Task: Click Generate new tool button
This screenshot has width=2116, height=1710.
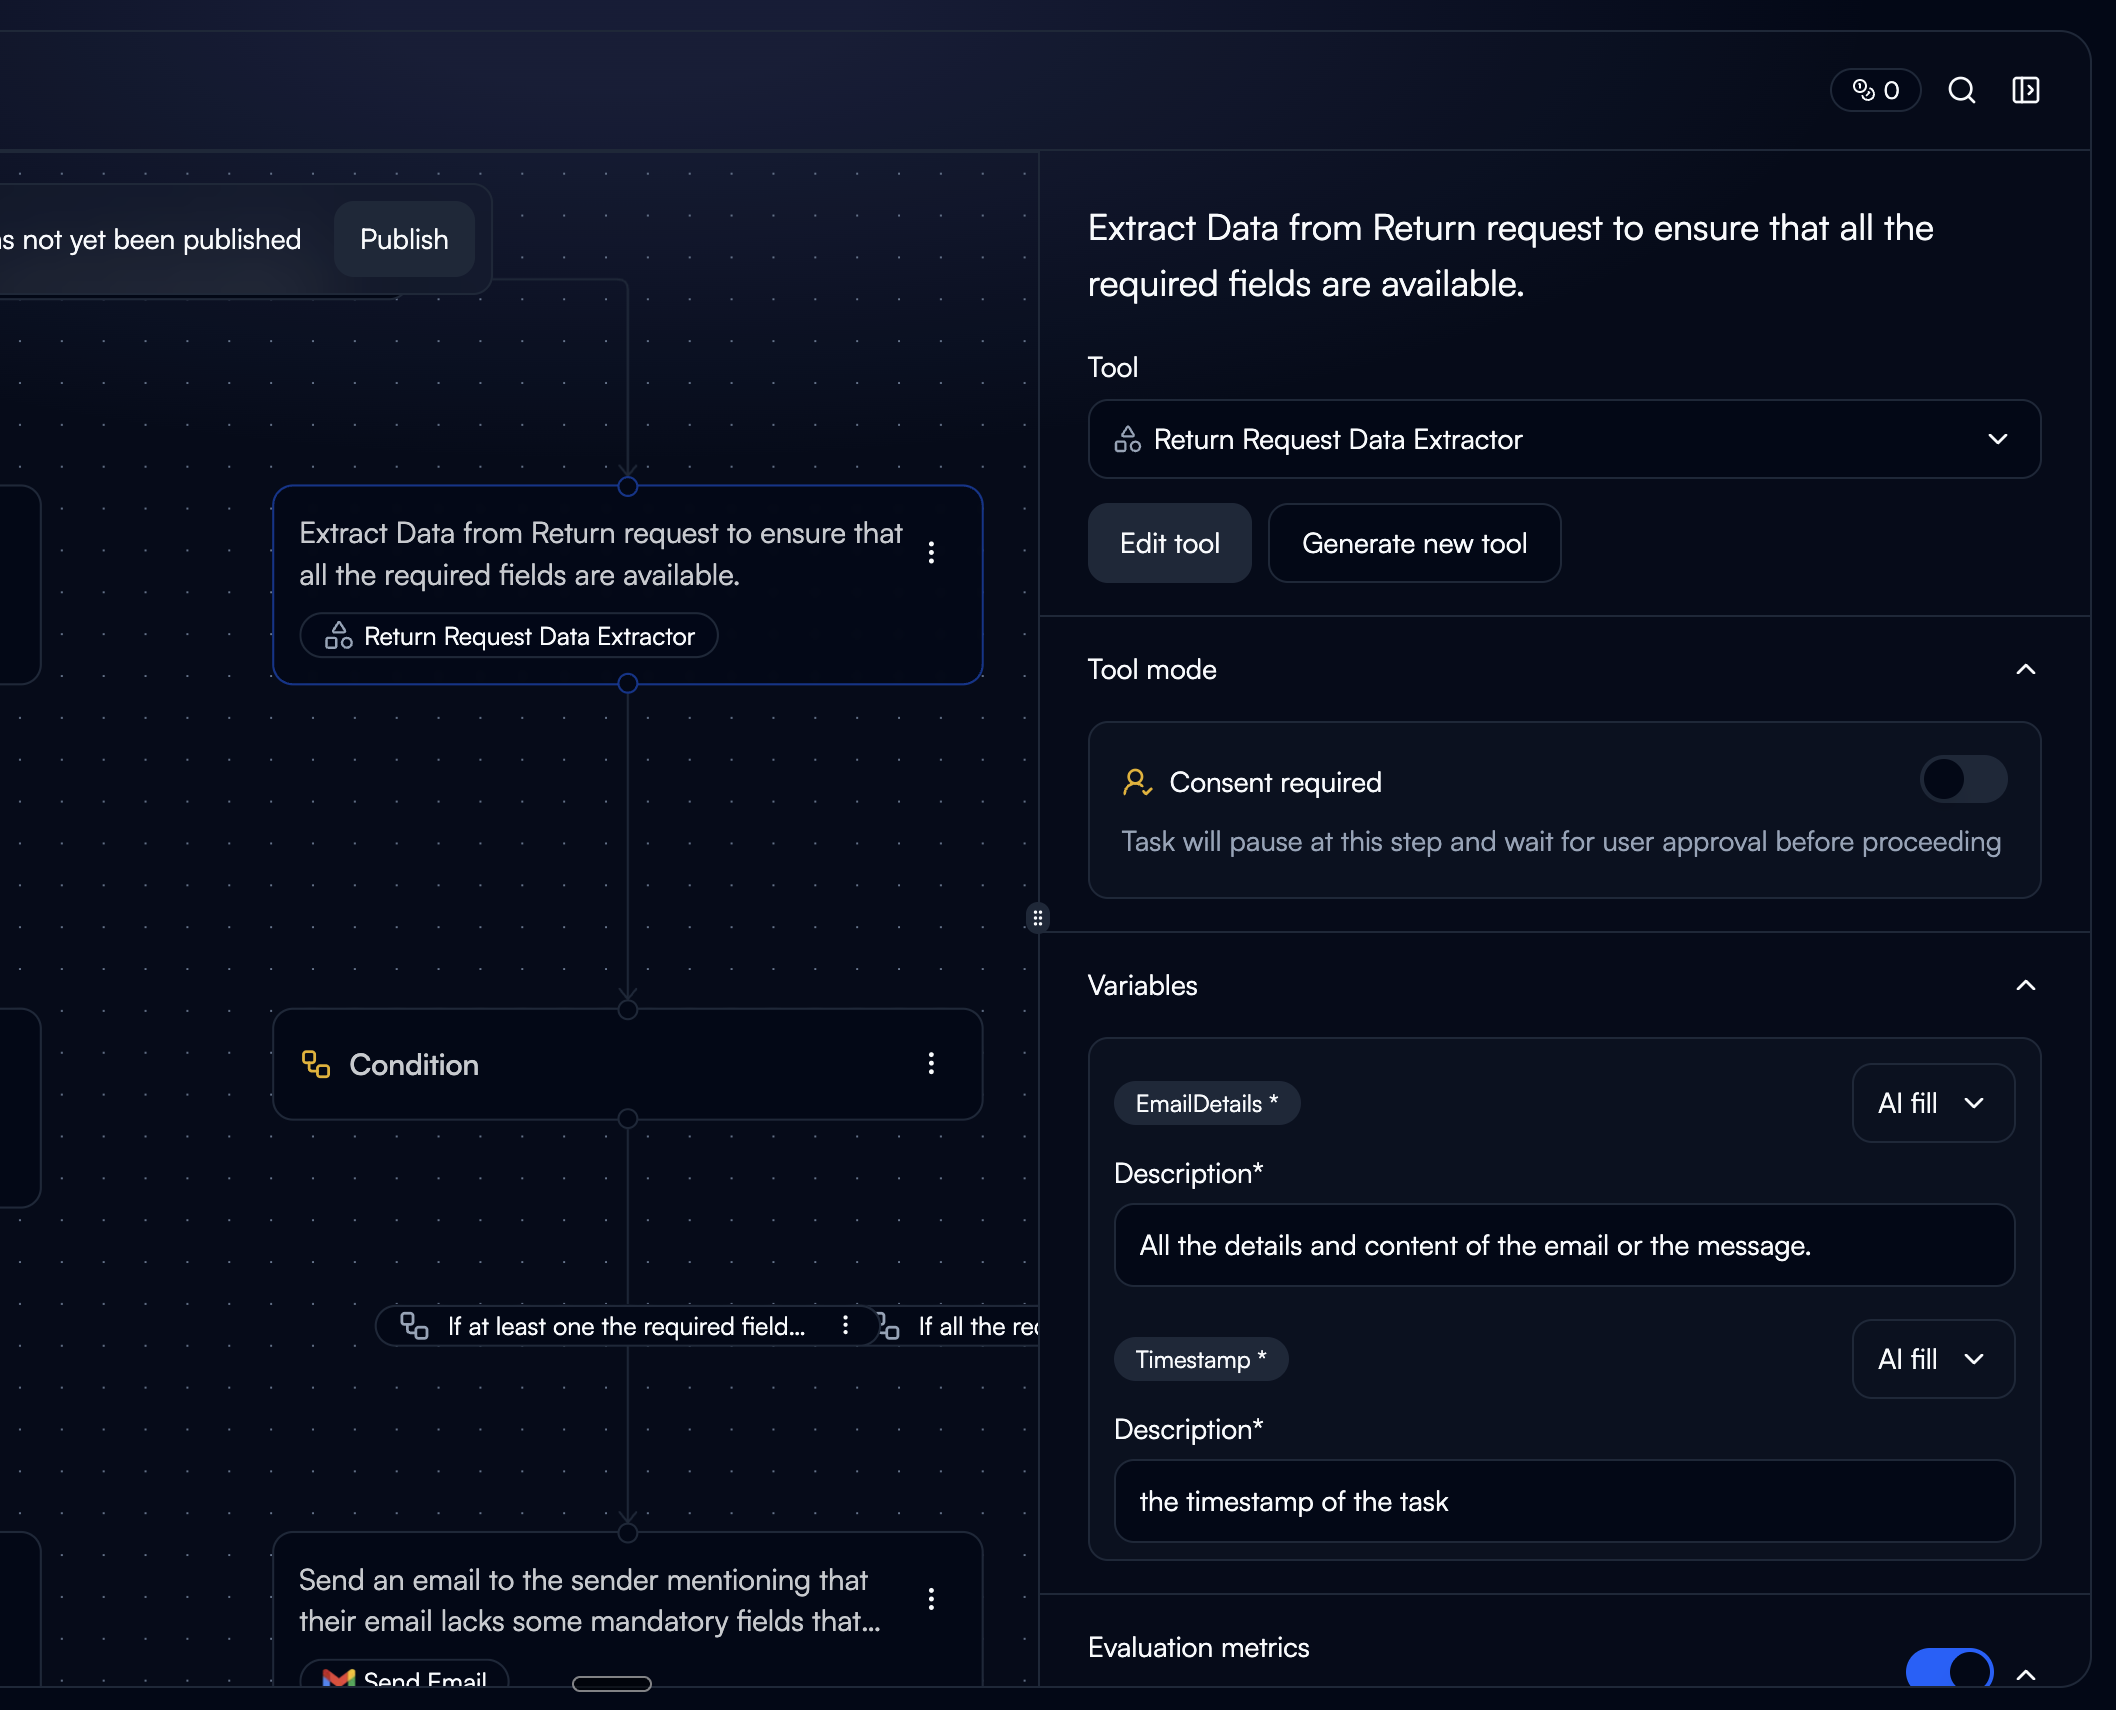Action: pyautogui.click(x=1413, y=543)
